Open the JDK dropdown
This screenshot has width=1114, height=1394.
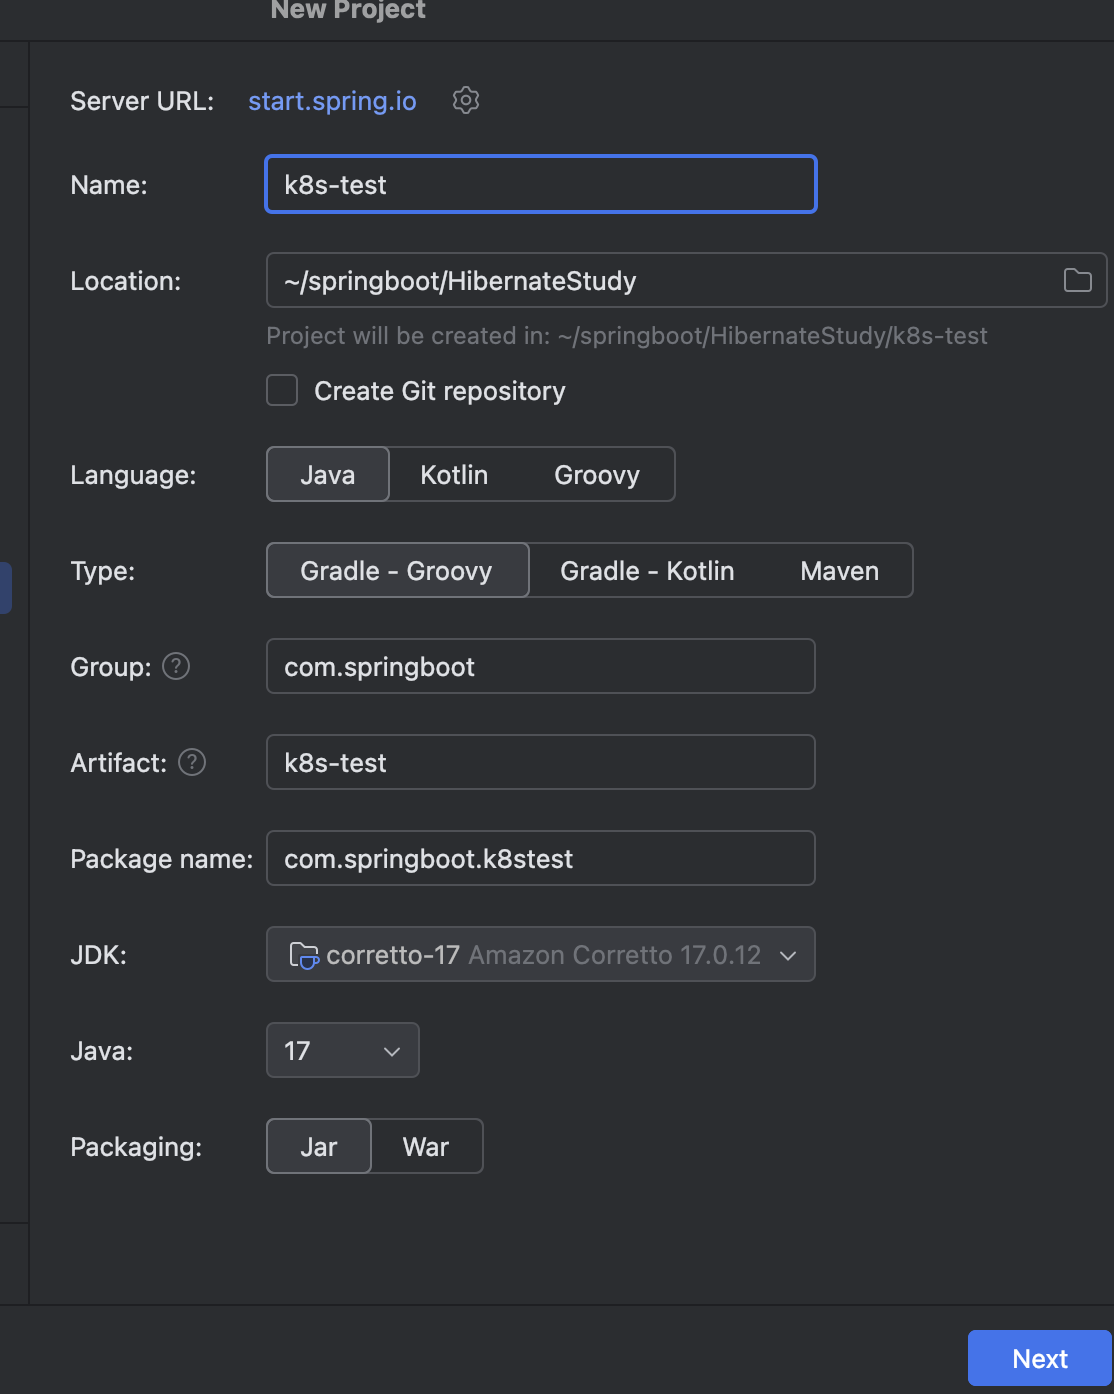click(x=540, y=955)
